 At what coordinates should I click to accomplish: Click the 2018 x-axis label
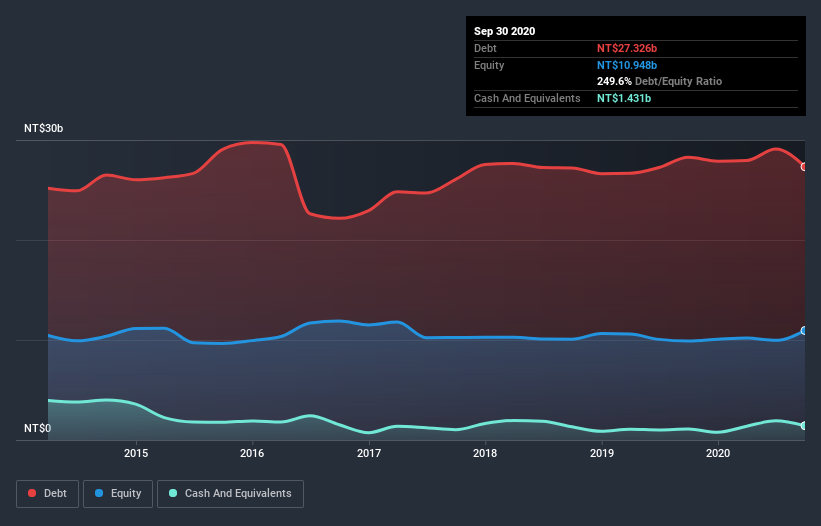click(485, 453)
